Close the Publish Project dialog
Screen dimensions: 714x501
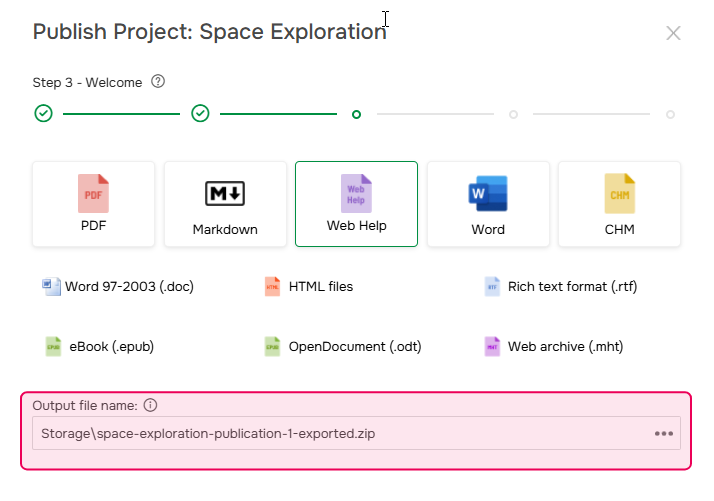tap(673, 33)
